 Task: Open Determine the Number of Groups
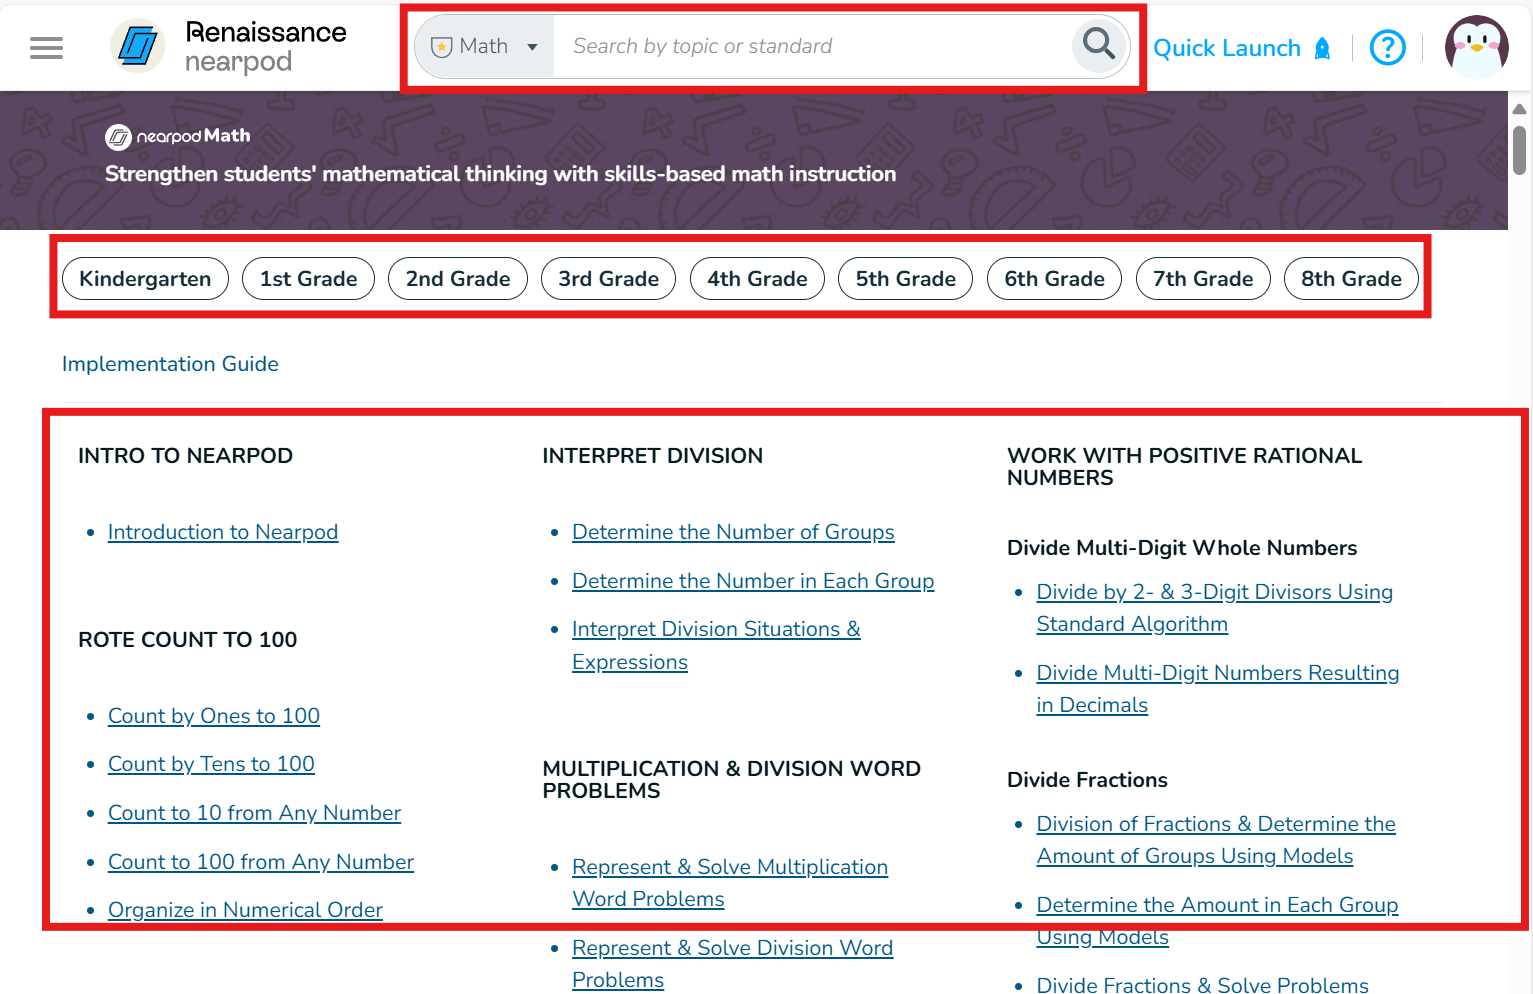point(733,532)
